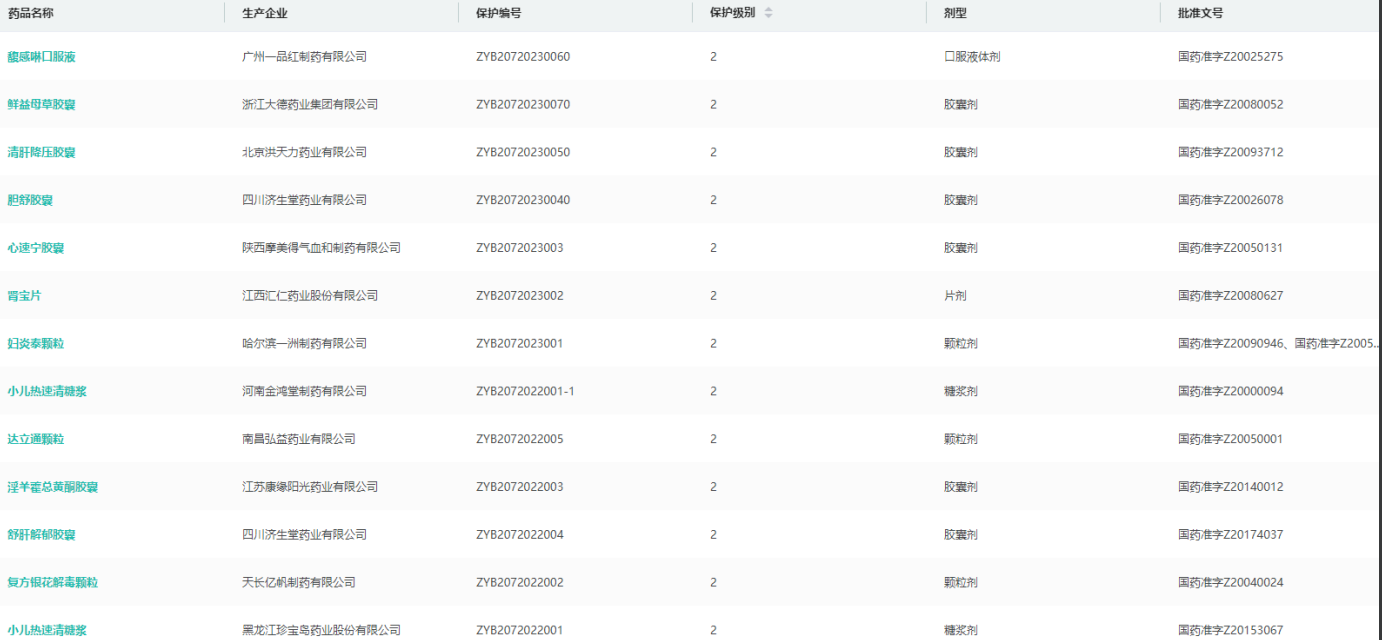Select approval number 国药准字Z20140012
Image resolution: width=1382 pixels, height=640 pixels.
point(1231,487)
